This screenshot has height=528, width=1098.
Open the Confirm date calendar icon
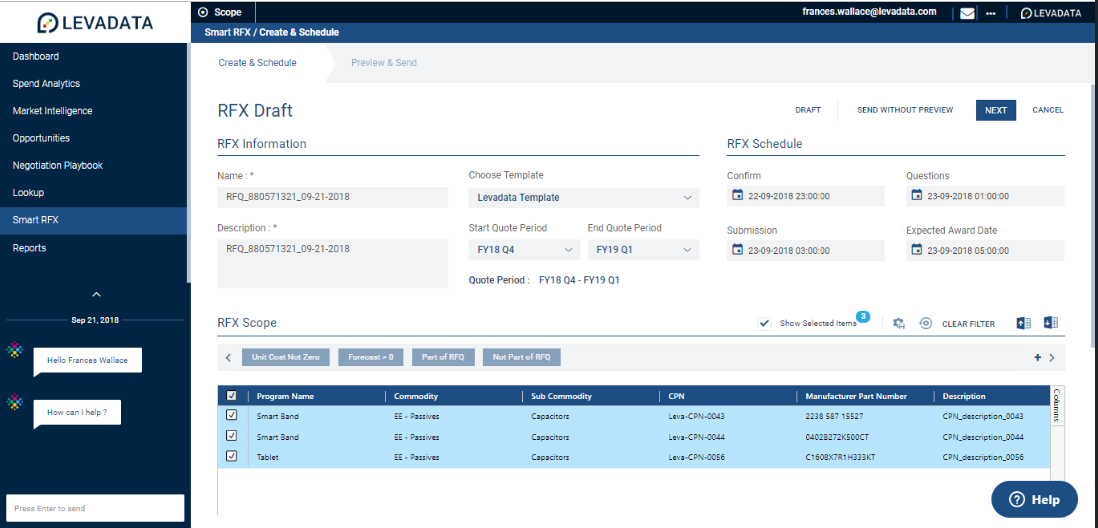coord(737,195)
